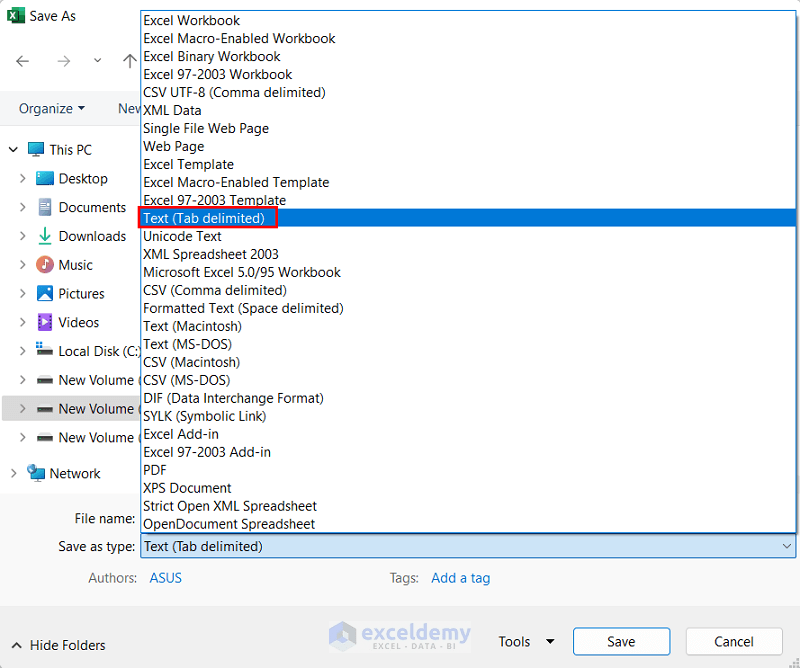
Task: Choose Text (MS-DOS) file type
Action: tap(468, 344)
